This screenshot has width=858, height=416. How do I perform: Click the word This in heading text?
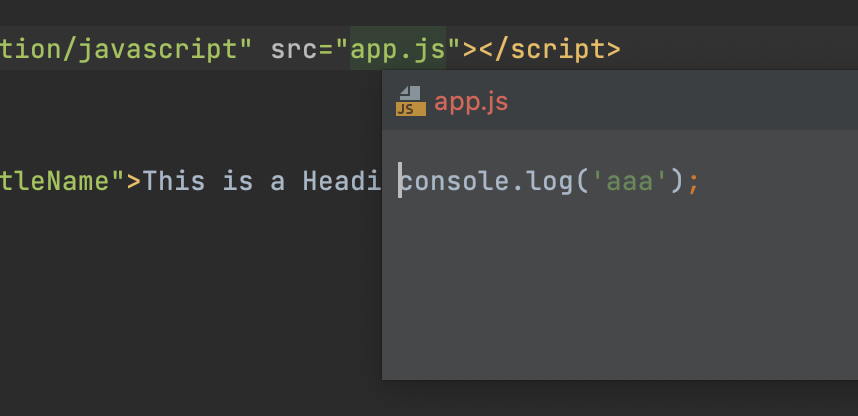pyautogui.click(x=174, y=181)
